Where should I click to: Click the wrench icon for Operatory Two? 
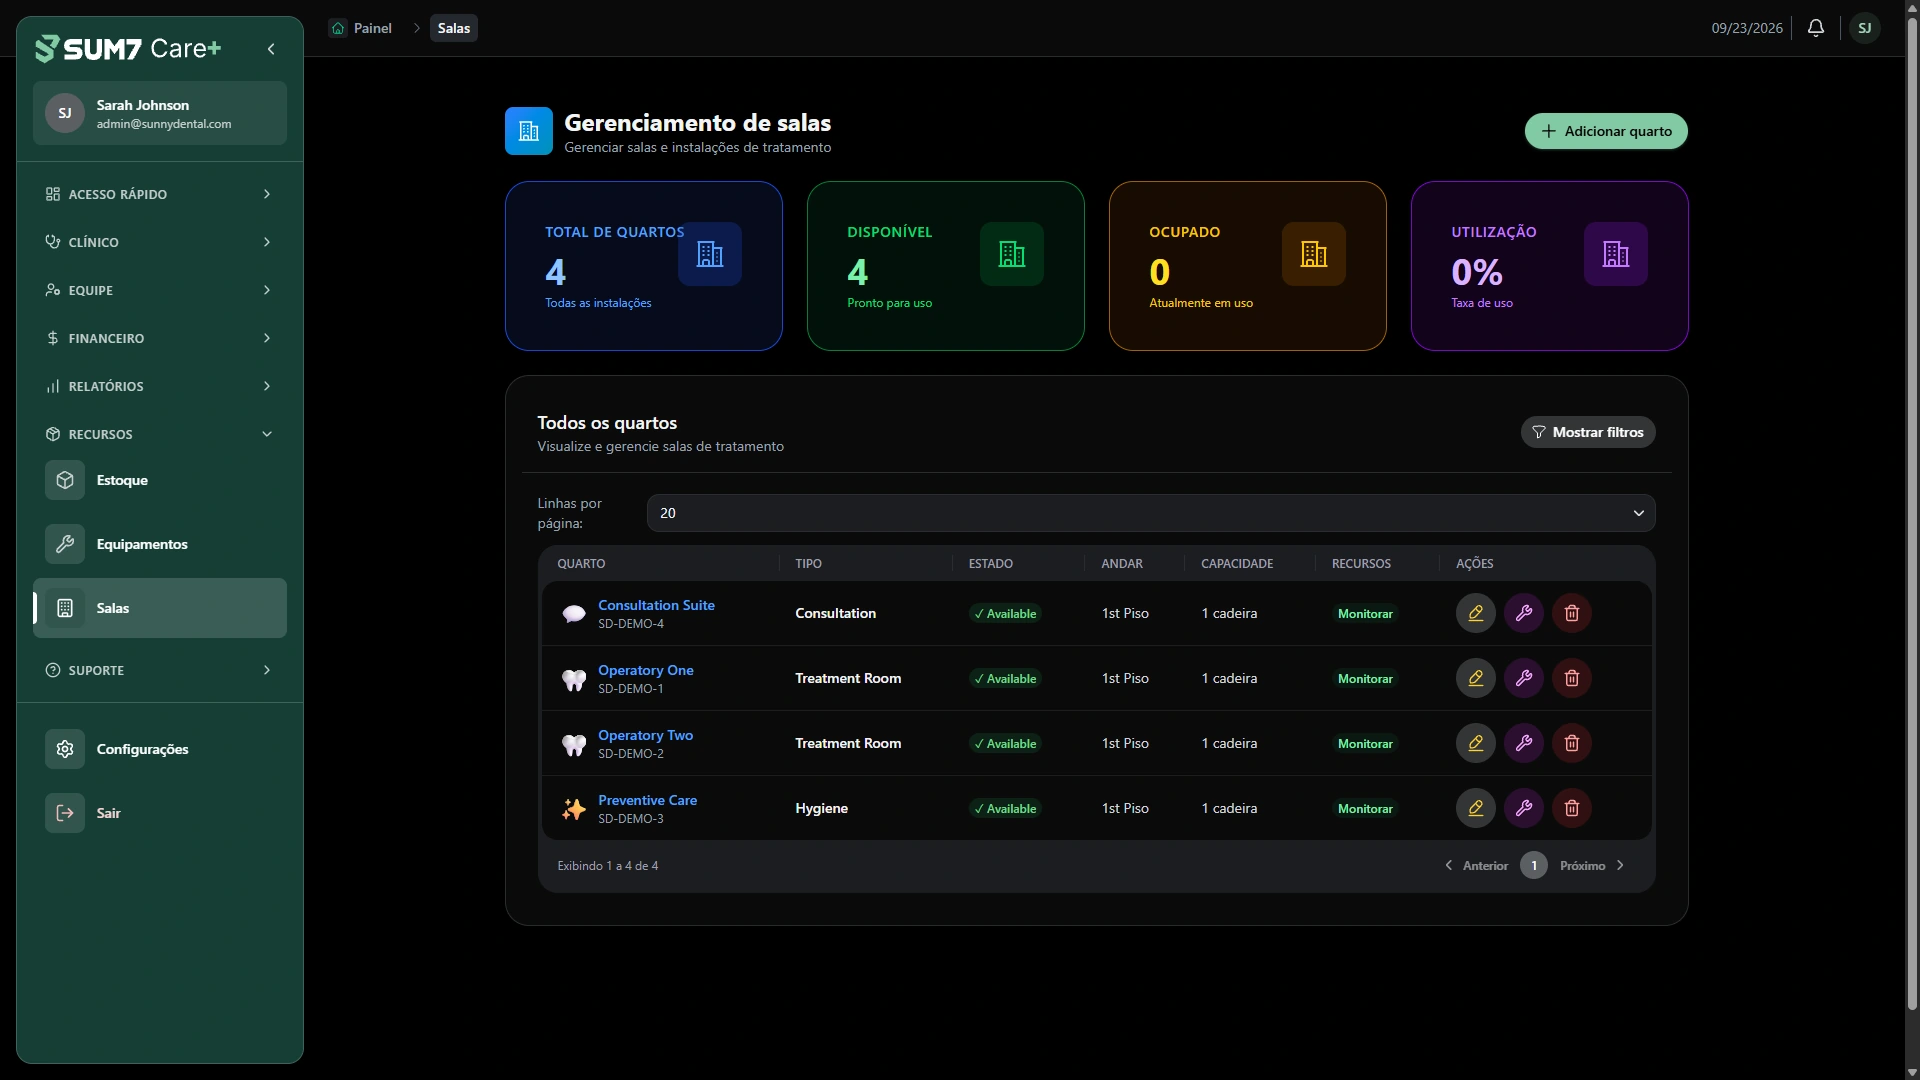pyautogui.click(x=1523, y=743)
